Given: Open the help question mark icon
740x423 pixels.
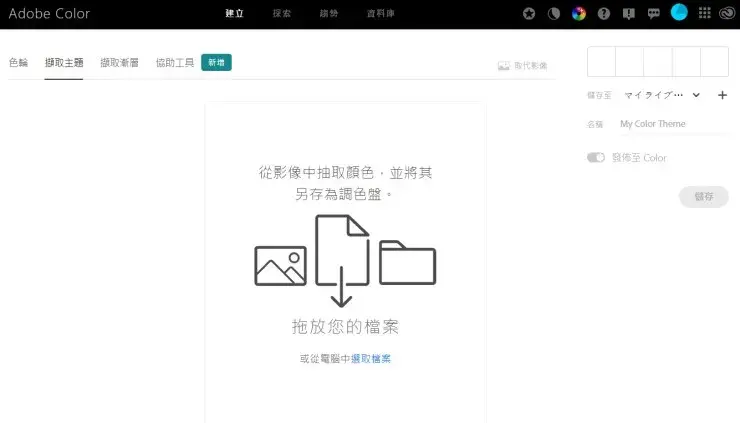Looking at the screenshot, I should click(x=604, y=14).
